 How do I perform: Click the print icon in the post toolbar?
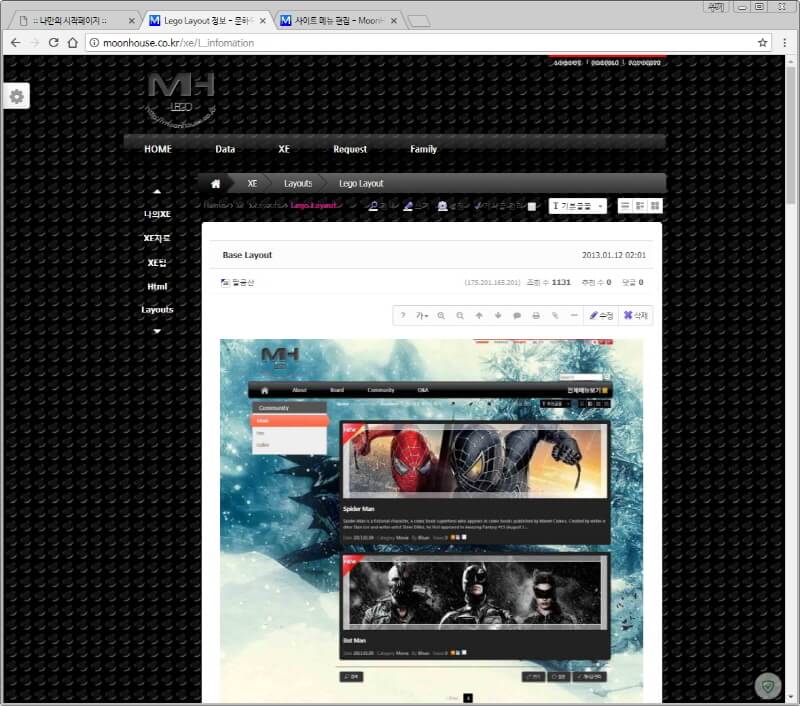point(536,316)
